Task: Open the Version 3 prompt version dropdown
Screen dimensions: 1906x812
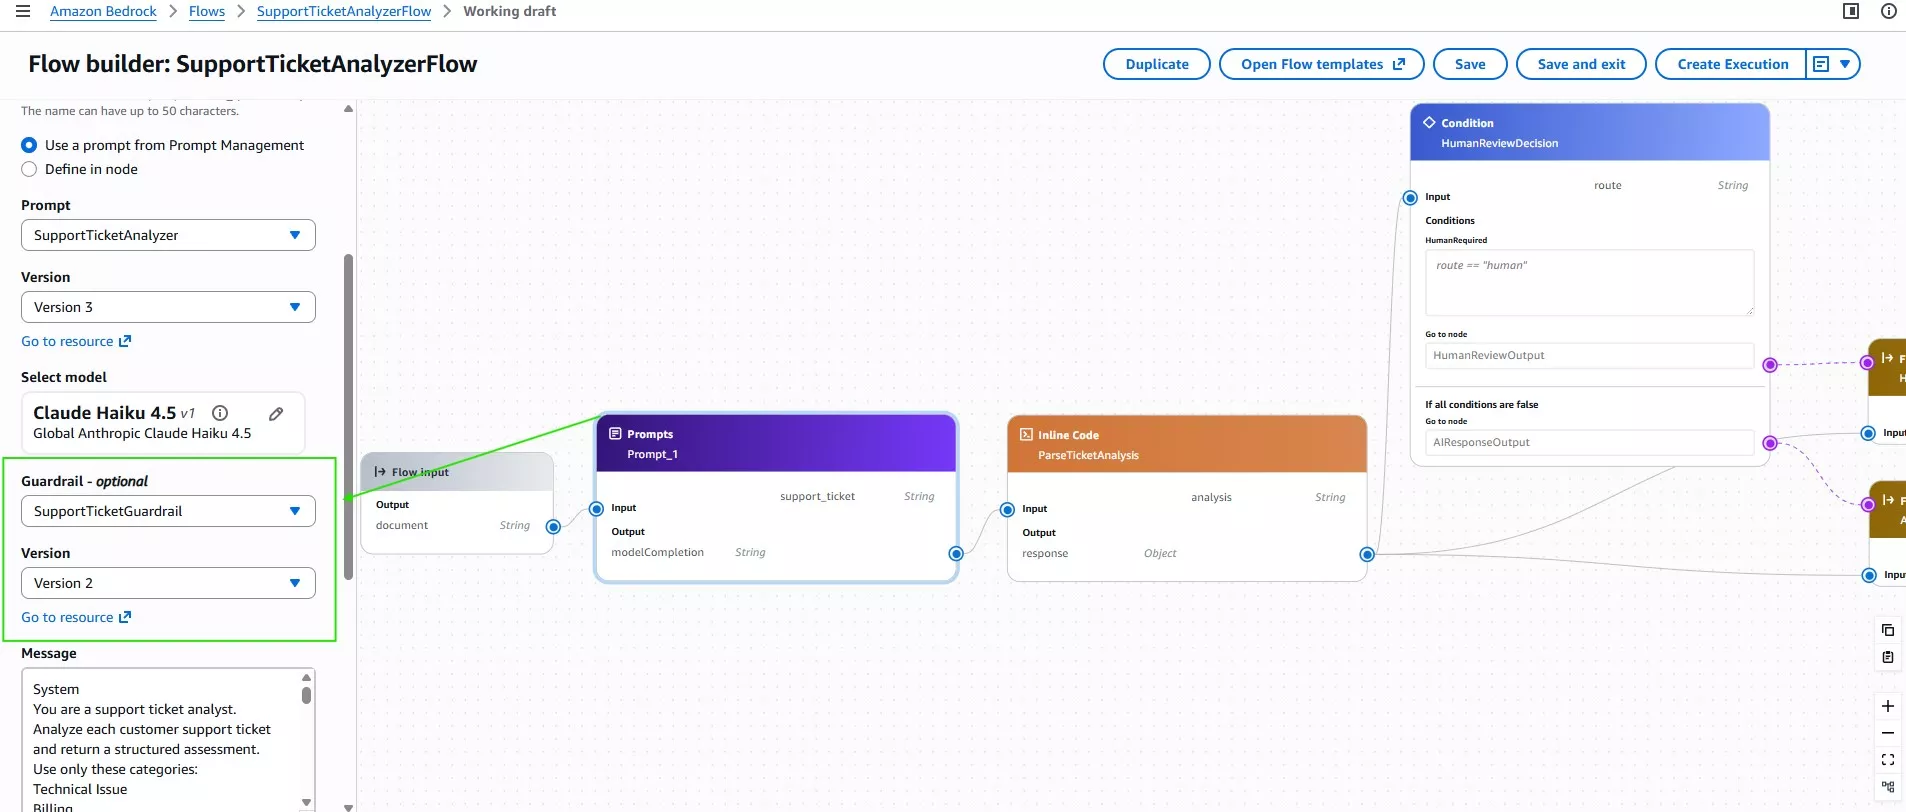Action: click(168, 307)
